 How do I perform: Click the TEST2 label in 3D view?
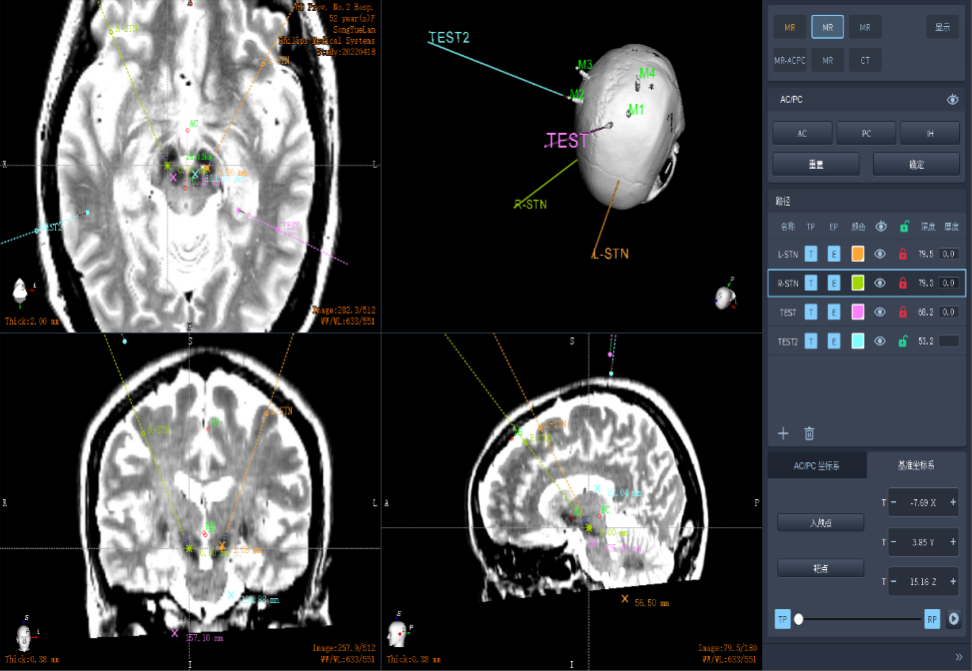pos(449,38)
